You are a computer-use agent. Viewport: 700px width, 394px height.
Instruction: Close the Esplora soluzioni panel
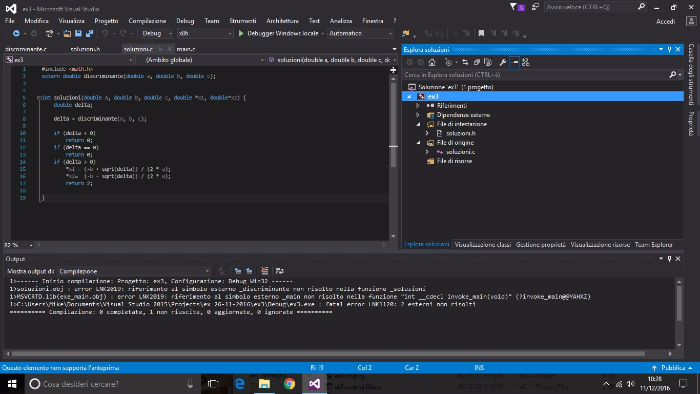tap(678, 50)
